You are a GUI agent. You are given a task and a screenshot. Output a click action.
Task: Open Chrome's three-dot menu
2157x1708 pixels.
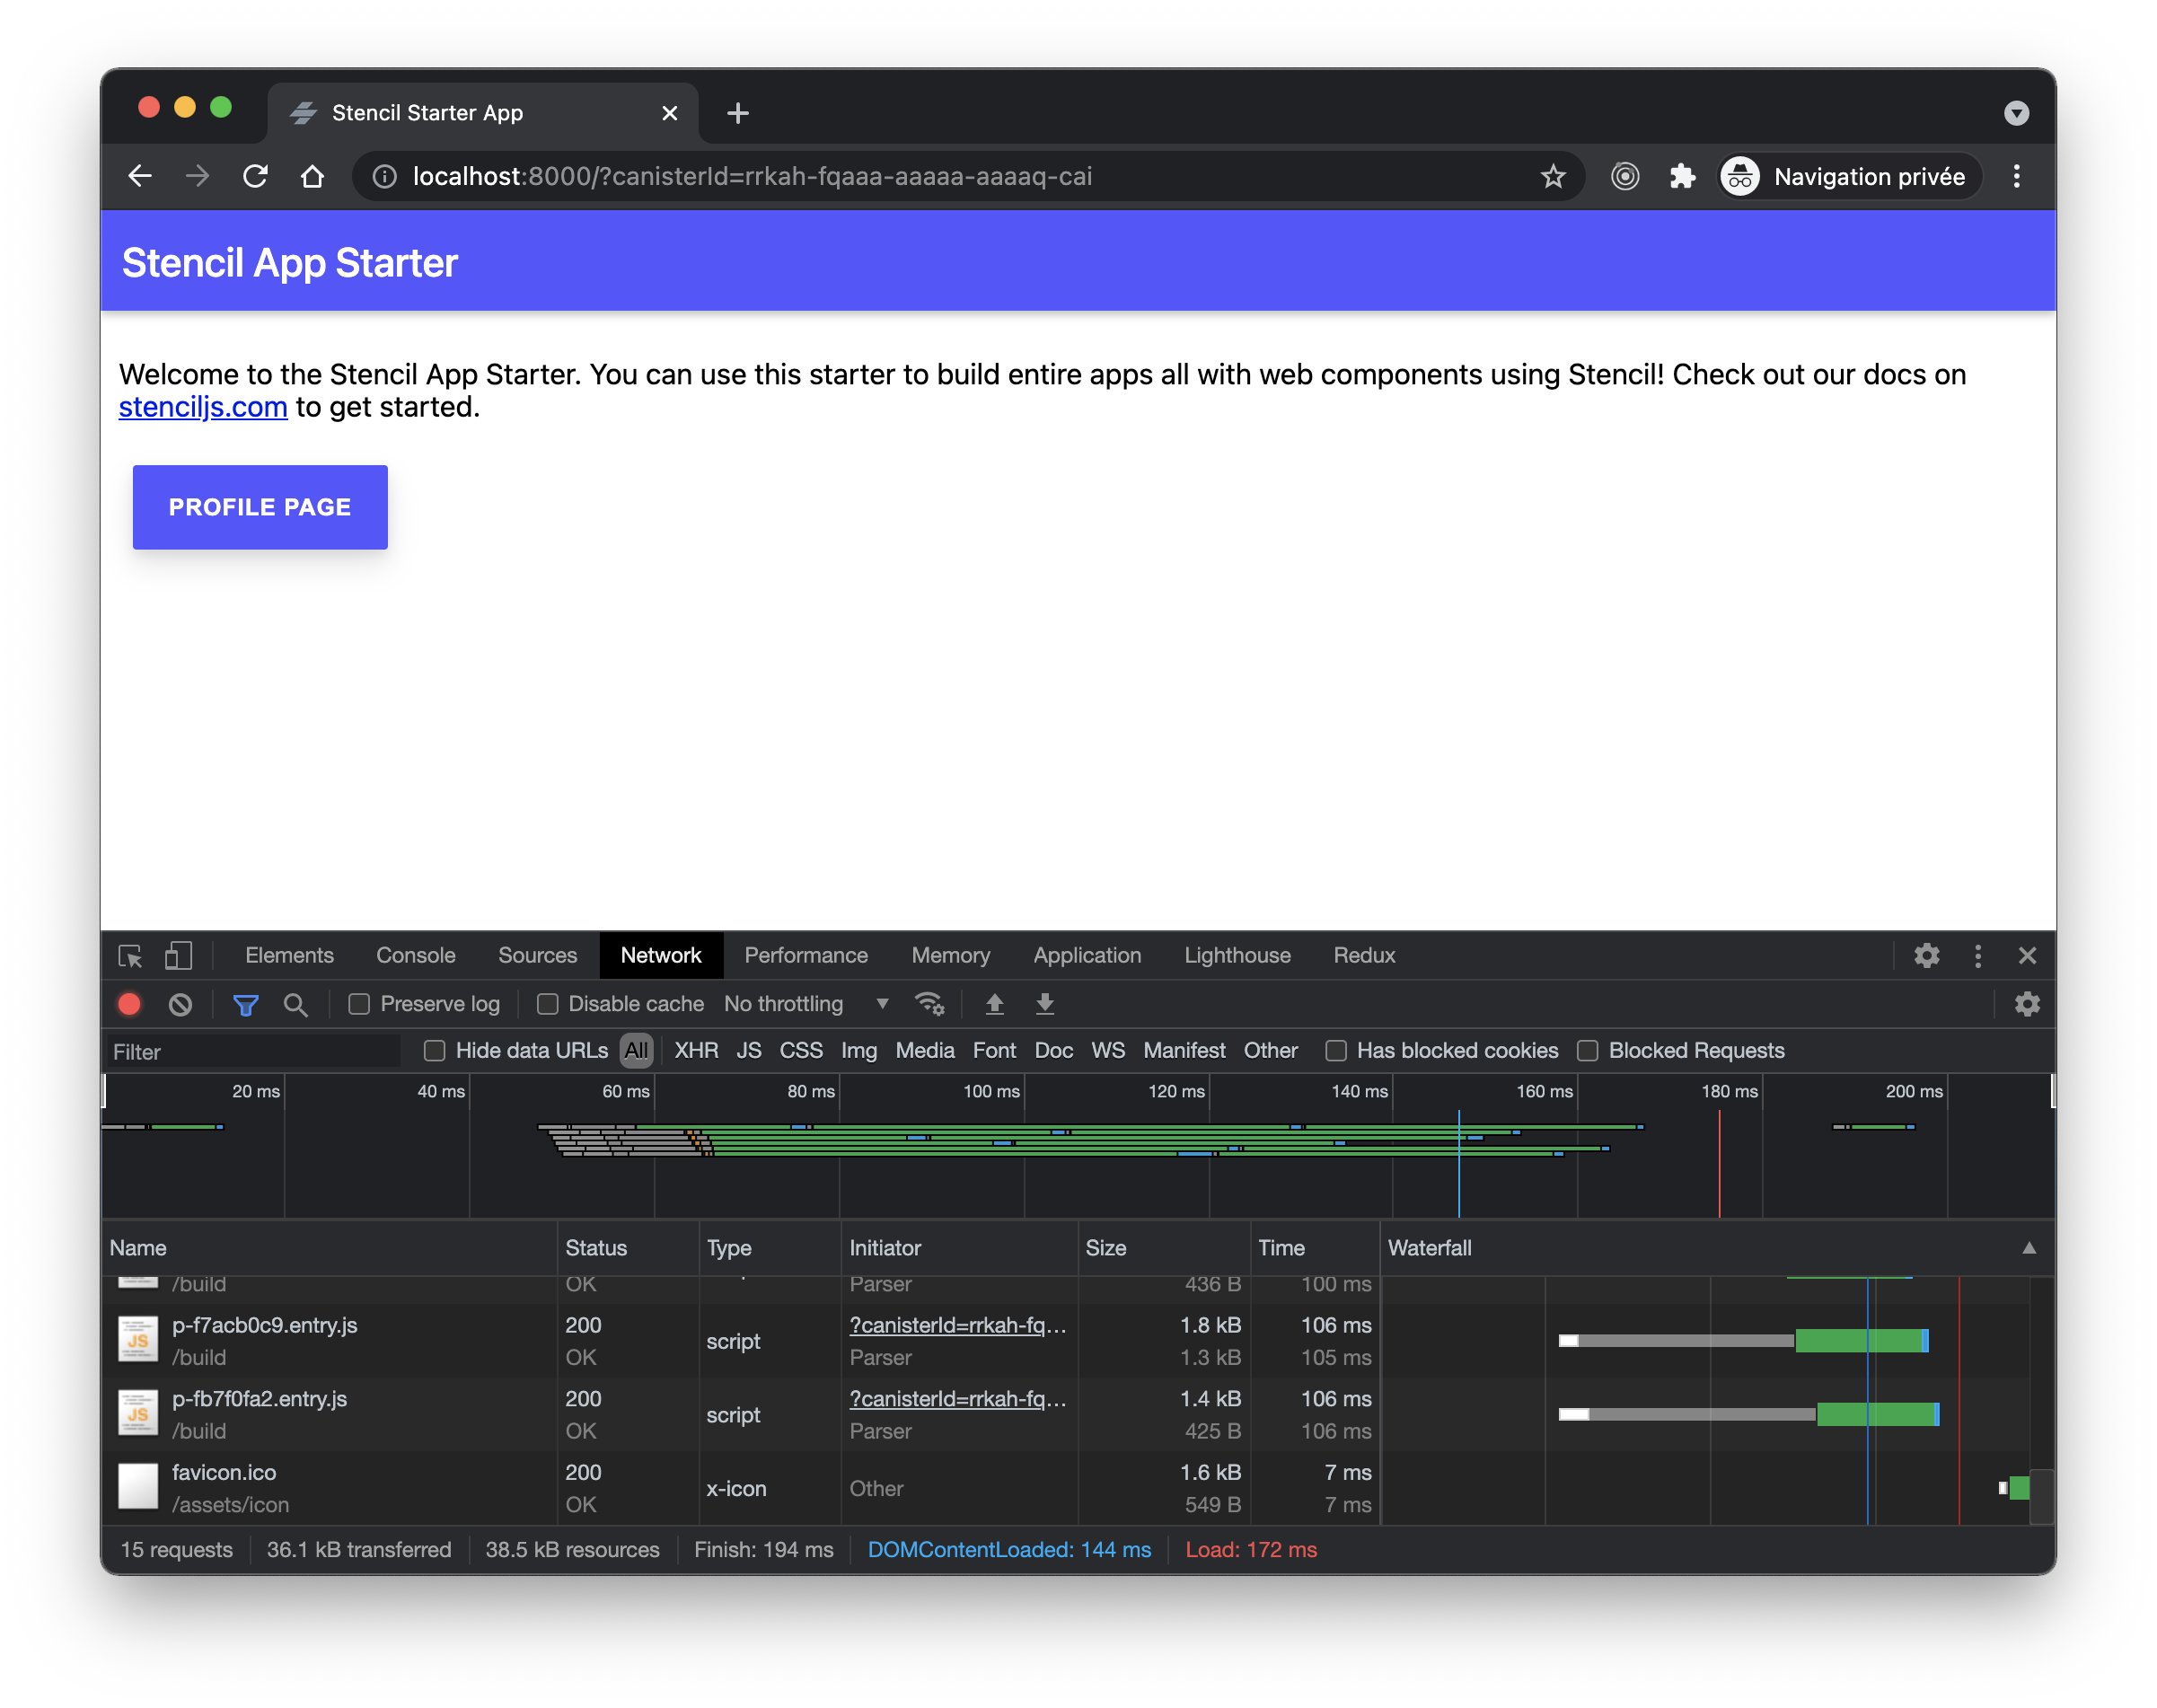[2015, 177]
